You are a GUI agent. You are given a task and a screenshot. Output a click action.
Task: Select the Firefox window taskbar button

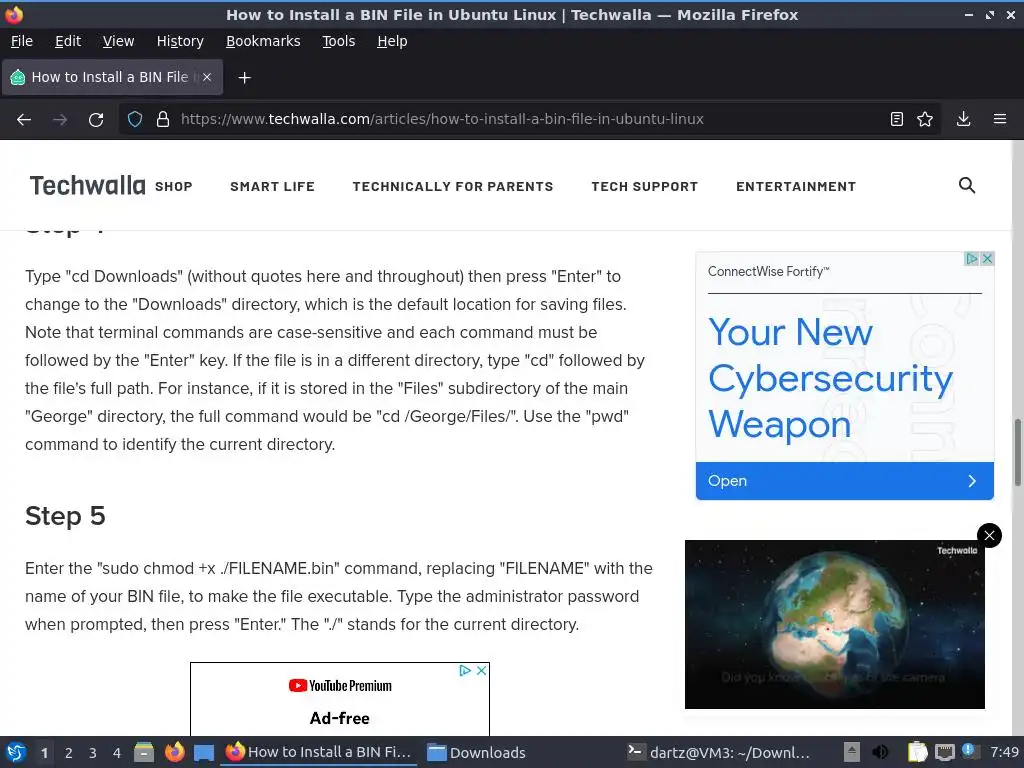319,752
